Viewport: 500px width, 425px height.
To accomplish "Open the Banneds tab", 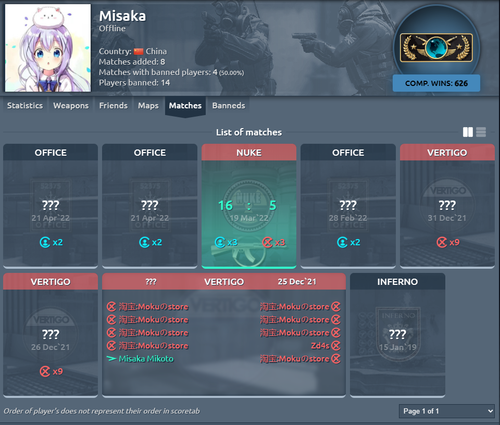I will 229,106.
